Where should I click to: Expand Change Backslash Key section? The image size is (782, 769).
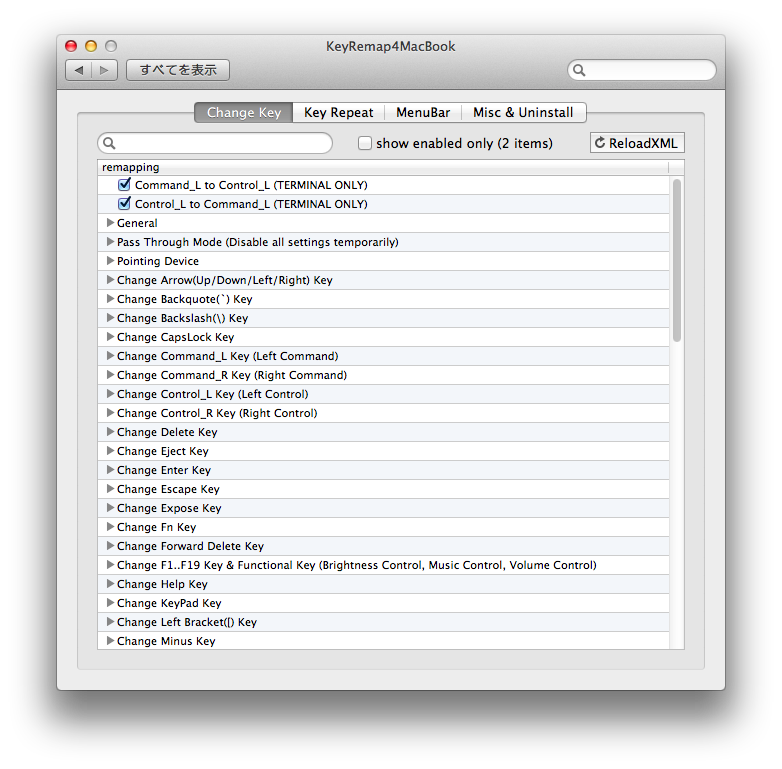pos(111,318)
